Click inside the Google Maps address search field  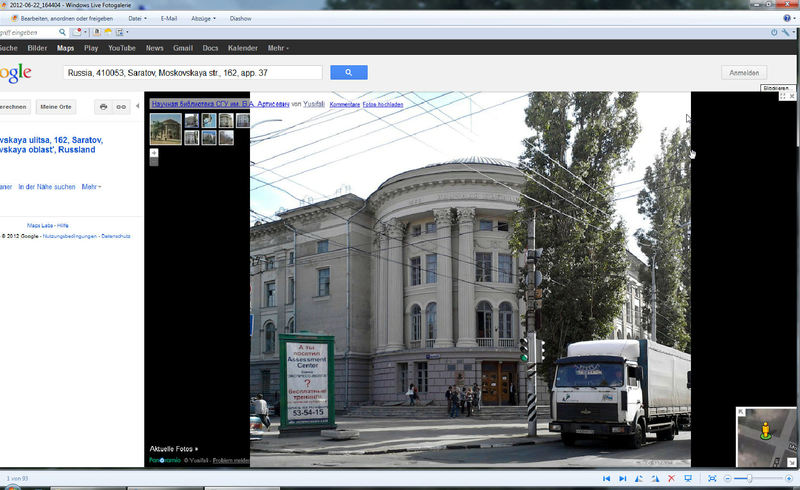point(192,73)
